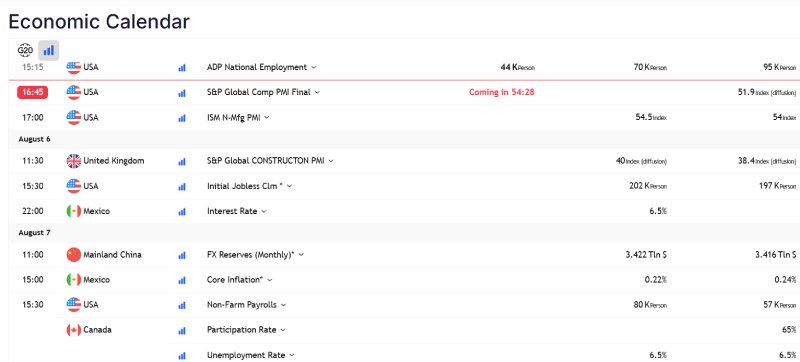Click the 3.422 Tln $ forecast value

646,254
